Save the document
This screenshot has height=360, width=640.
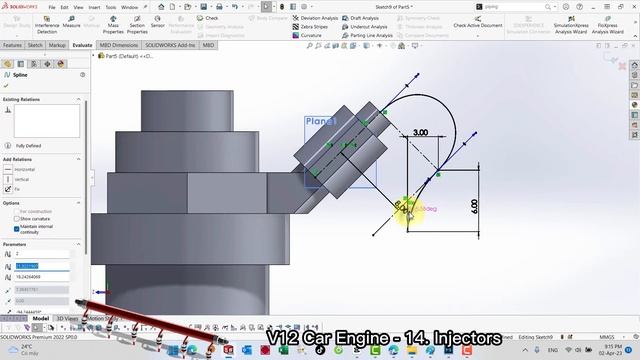coord(203,7)
